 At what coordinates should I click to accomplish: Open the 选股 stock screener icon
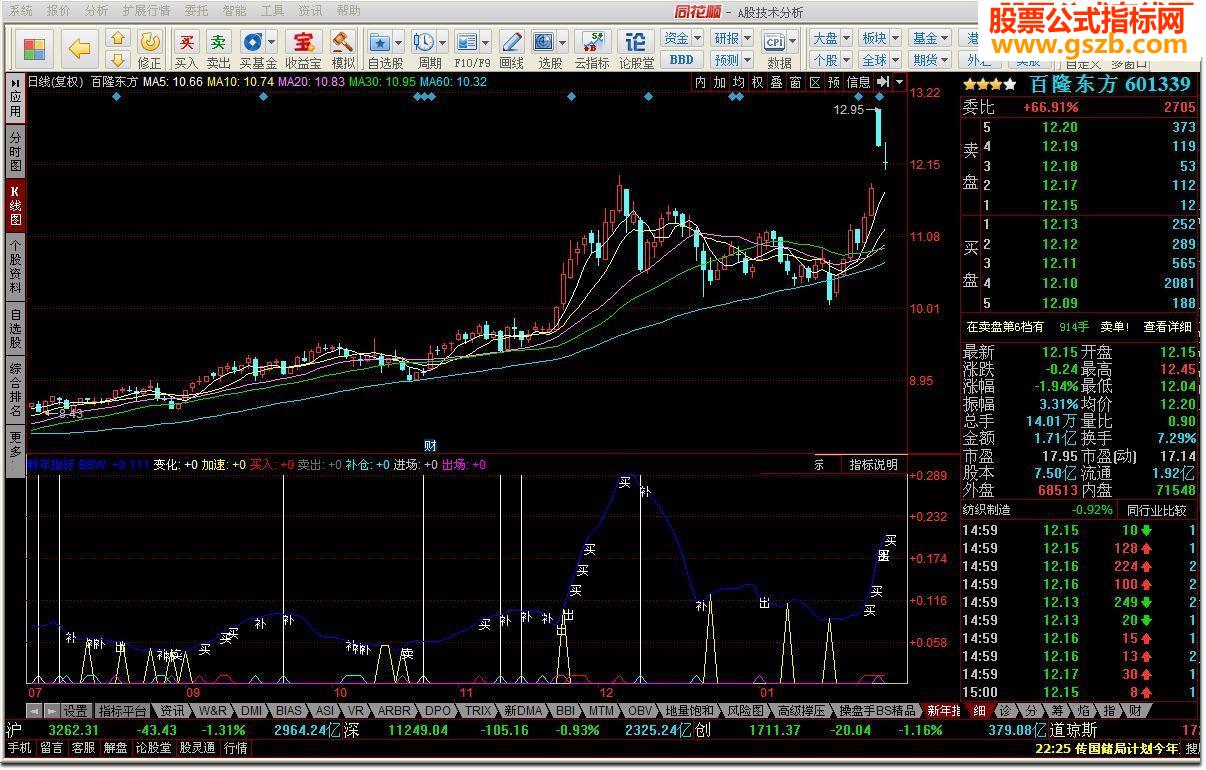click(544, 42)
